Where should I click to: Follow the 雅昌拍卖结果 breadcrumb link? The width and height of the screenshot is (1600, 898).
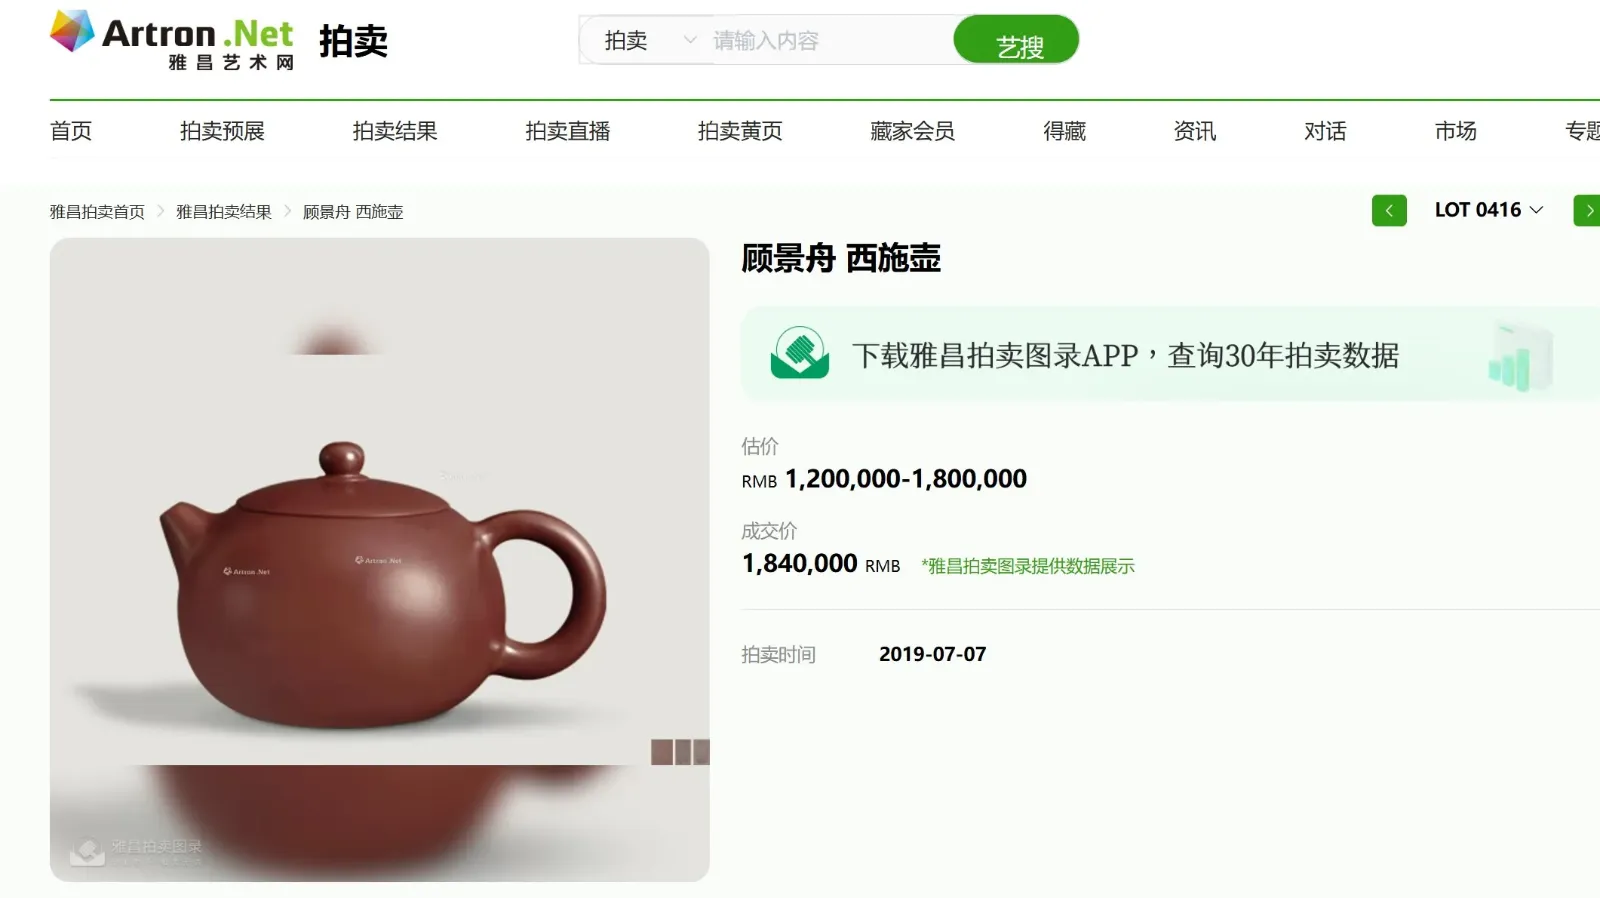(224, 212)
